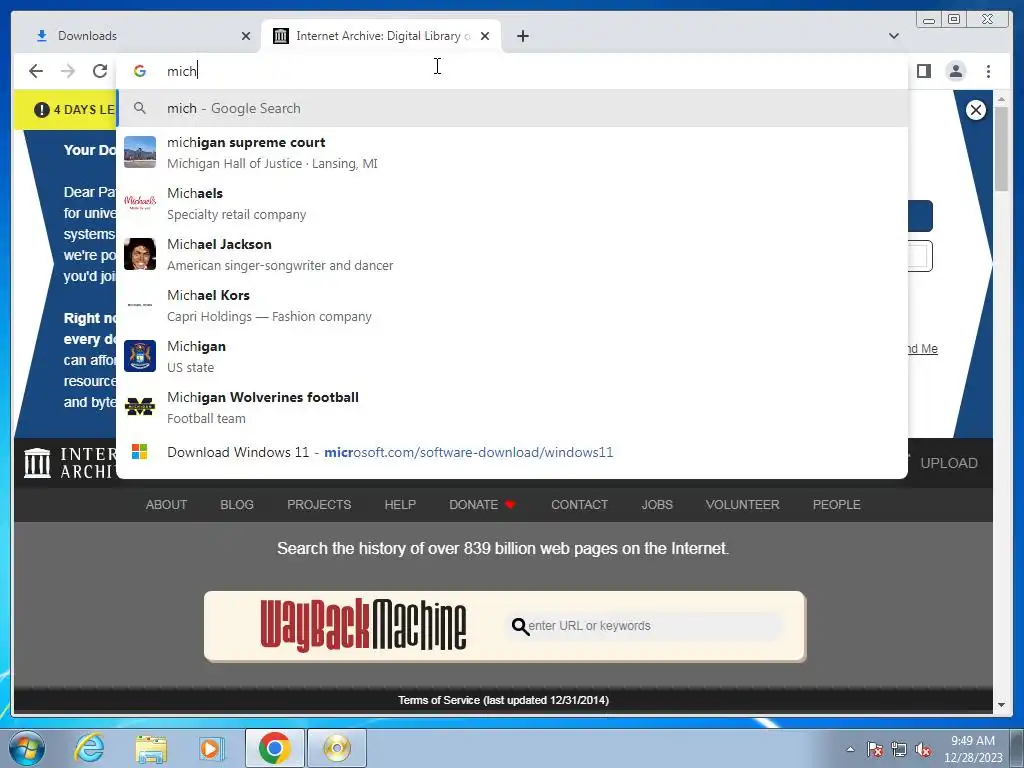Screen dimensions: 1024x768
Task: Click page scrollbar down arrow
Action: [x=1001, y=705]
